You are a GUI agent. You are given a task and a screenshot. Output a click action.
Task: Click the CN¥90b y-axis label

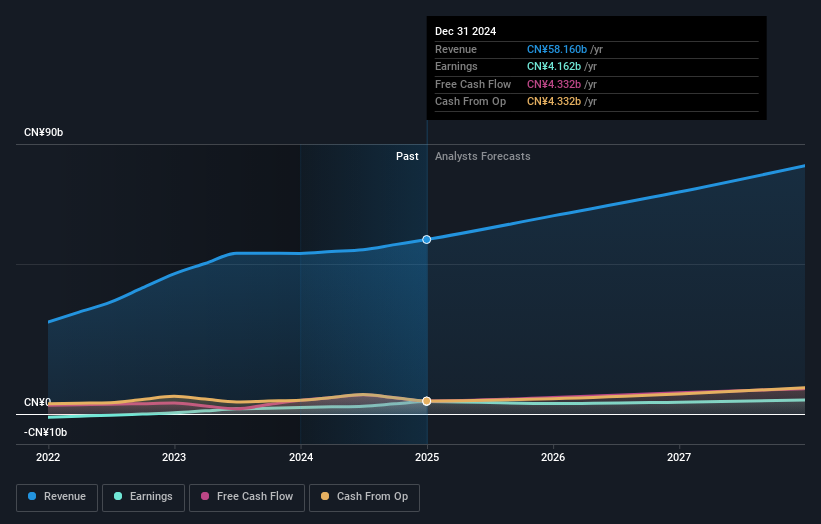[43, 132]
